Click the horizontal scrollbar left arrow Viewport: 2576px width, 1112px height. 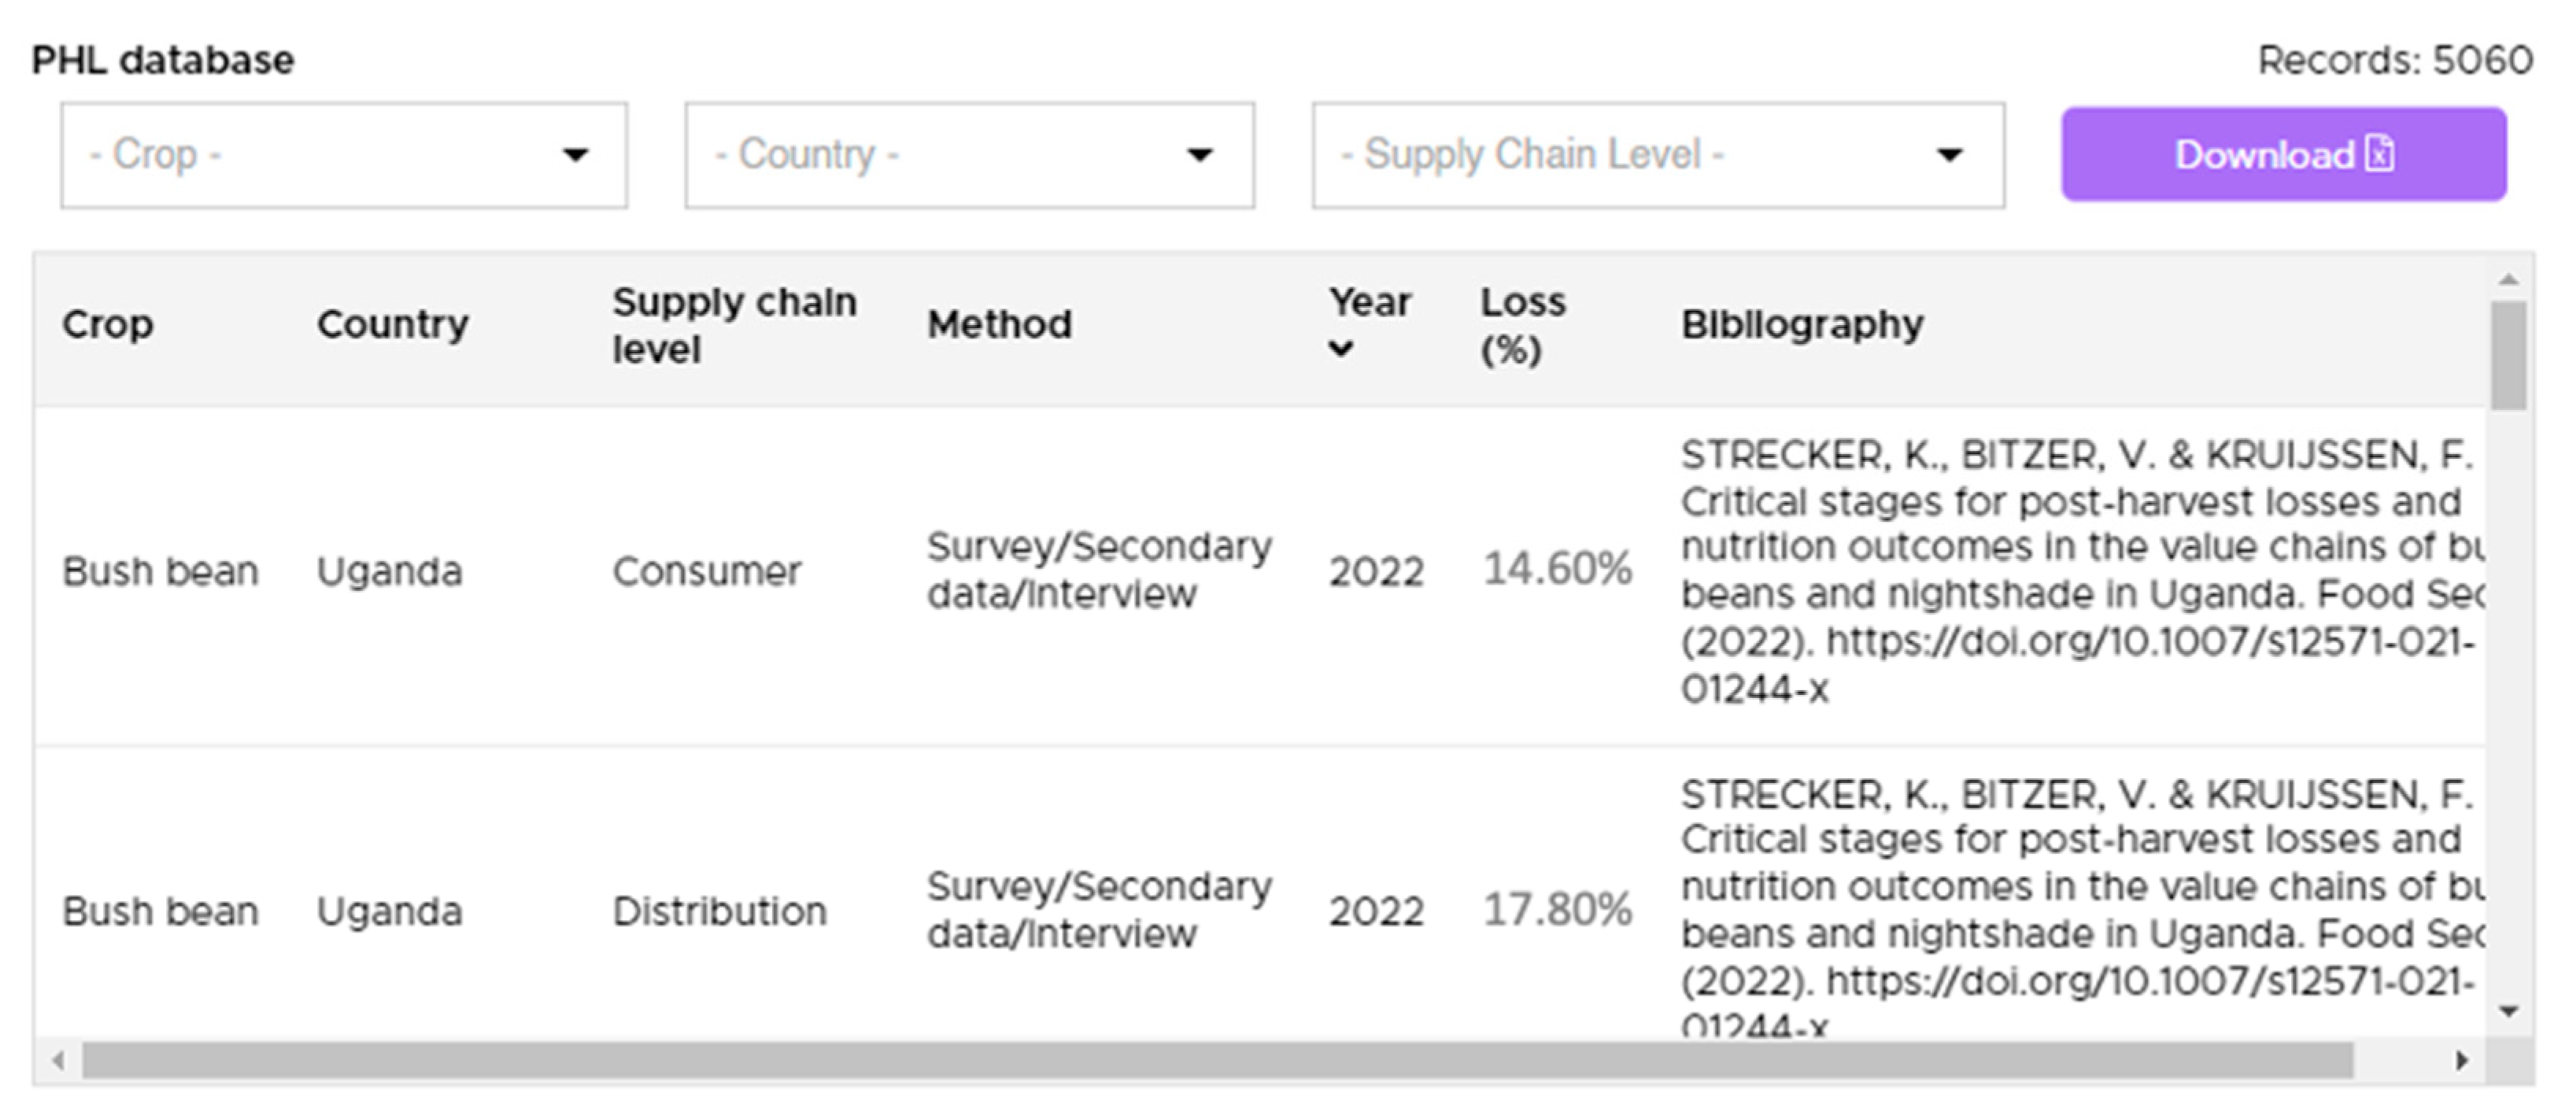click(x=59, y=1060)
